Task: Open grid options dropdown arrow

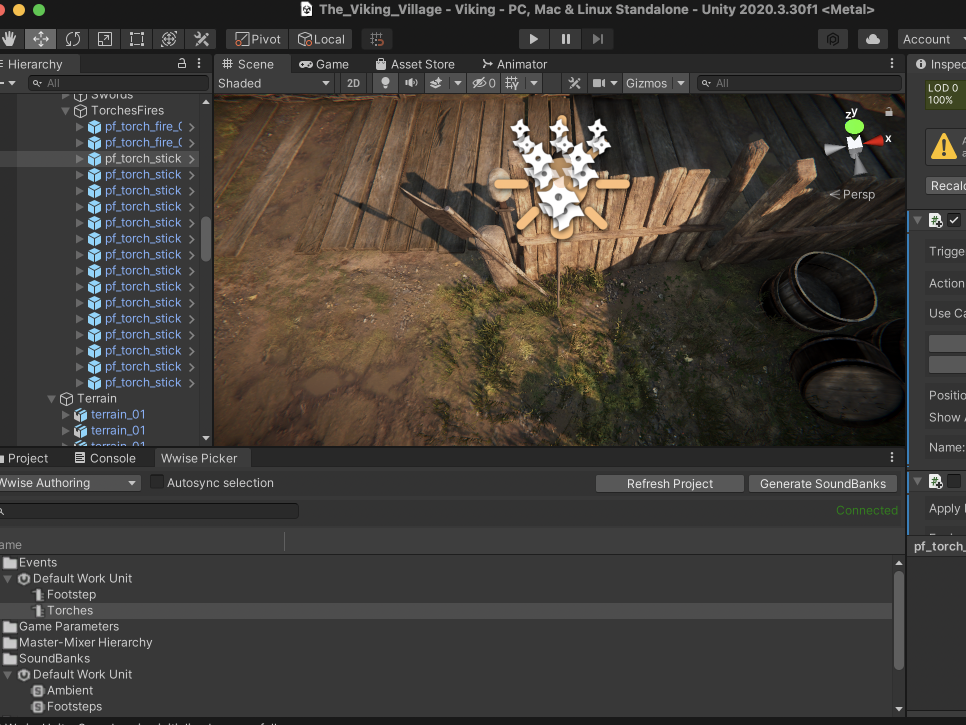Action: click(x=534, y=83)
